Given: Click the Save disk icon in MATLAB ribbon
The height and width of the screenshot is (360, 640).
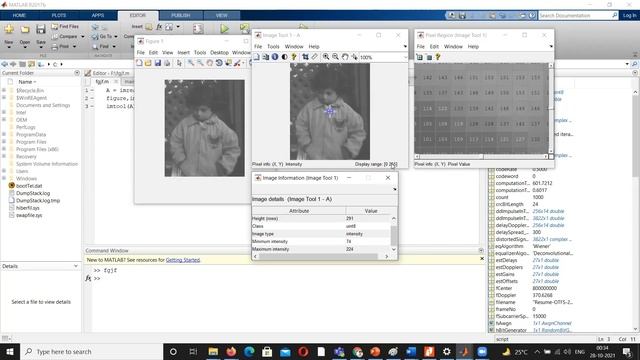Looking at the screenshot, I should pyautogui.click(x=41, y=29).
